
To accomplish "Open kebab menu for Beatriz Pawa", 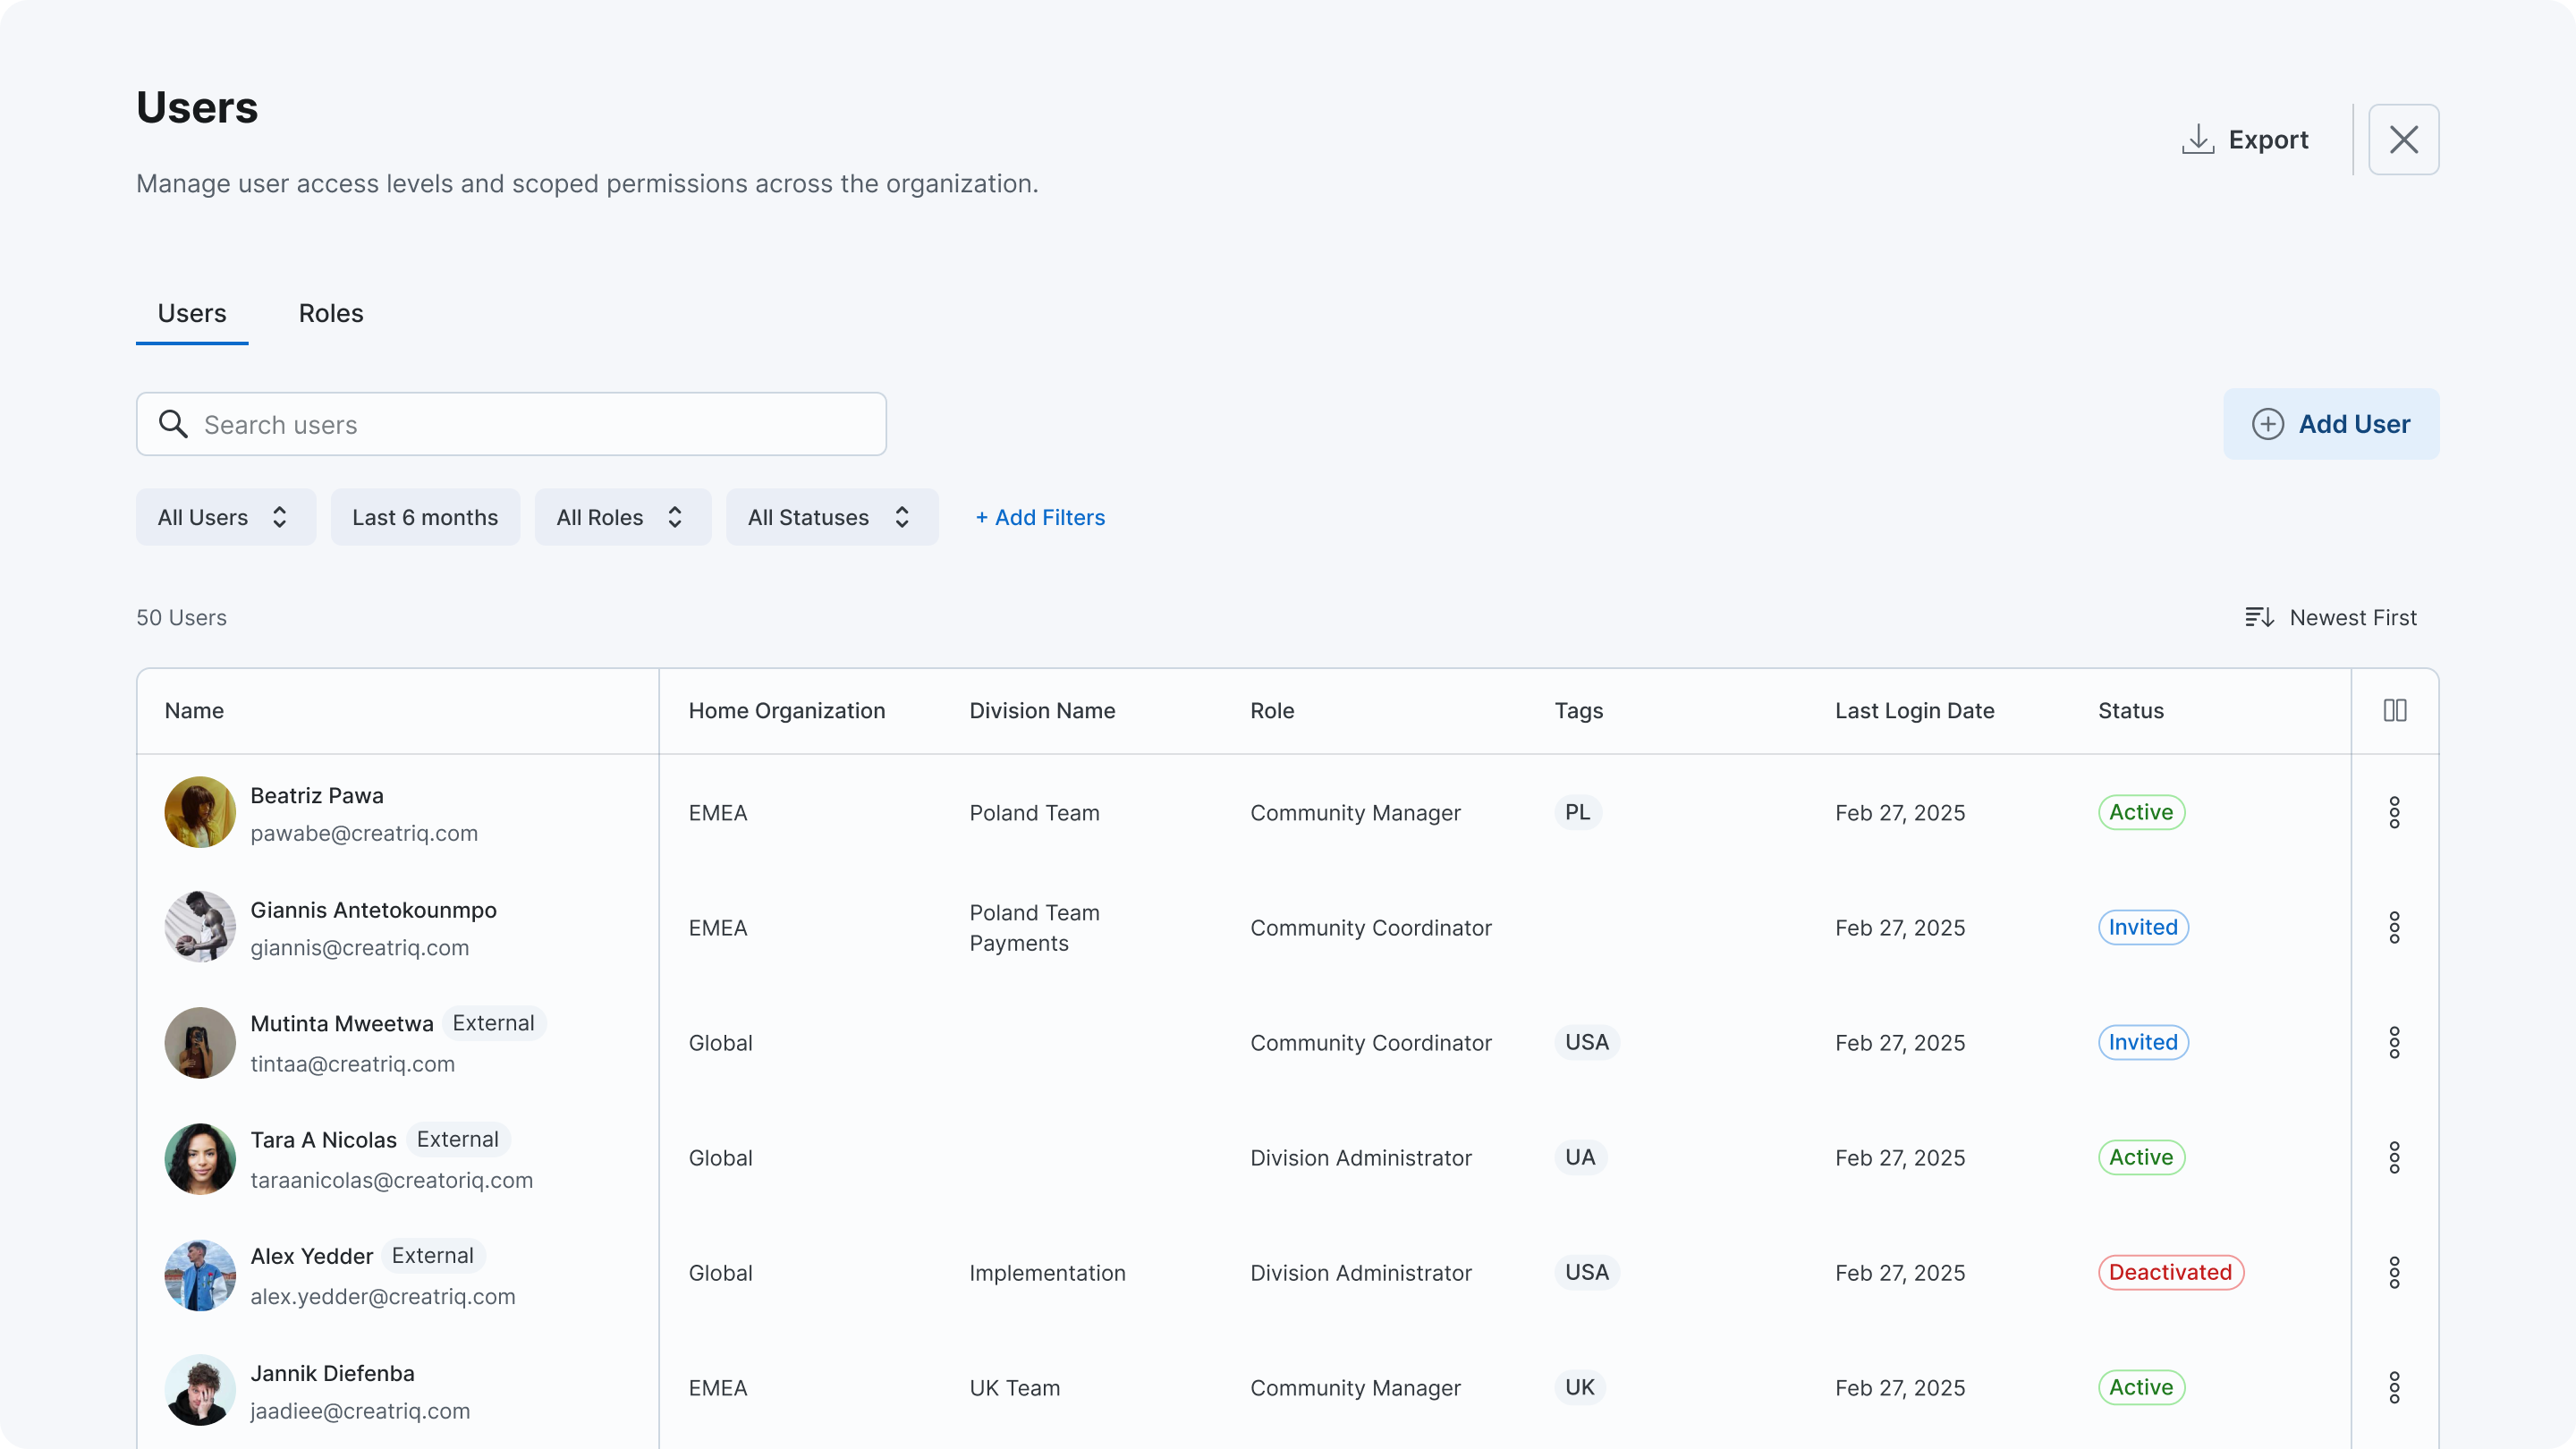I will click(x=2394, y=812).
